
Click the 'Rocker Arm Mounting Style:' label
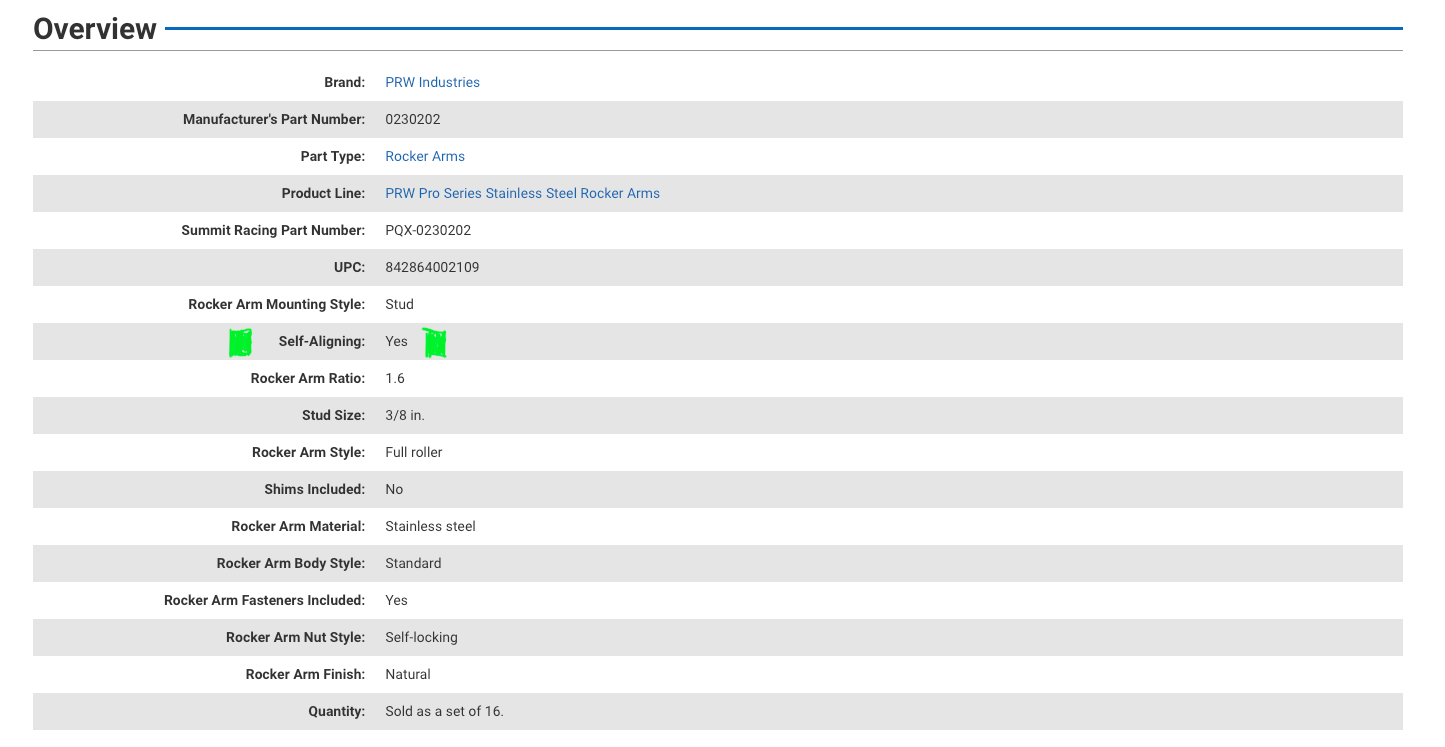277,304
